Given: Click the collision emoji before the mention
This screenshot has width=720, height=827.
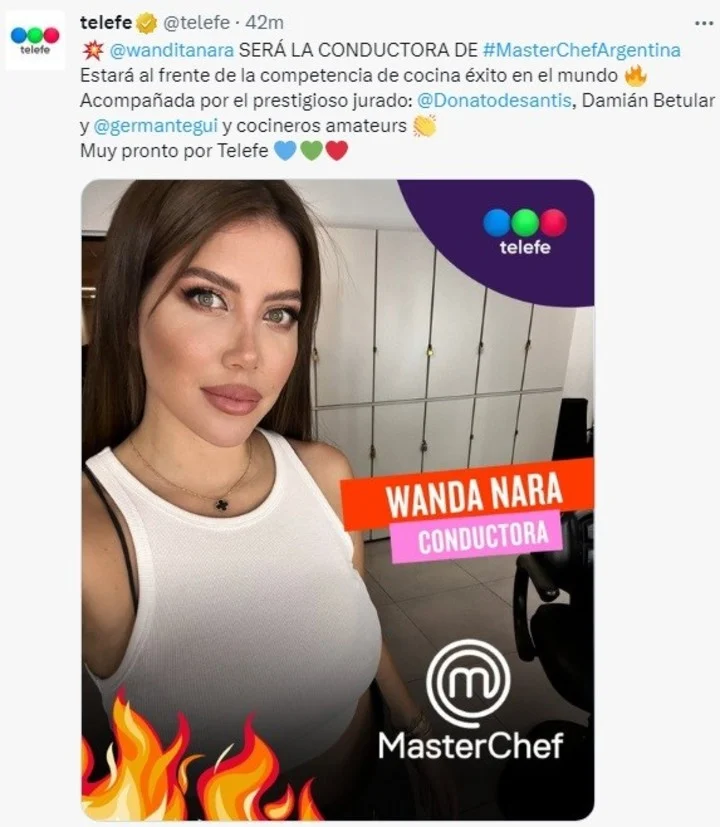Looking at the screenshot, I should coord(93,51).
